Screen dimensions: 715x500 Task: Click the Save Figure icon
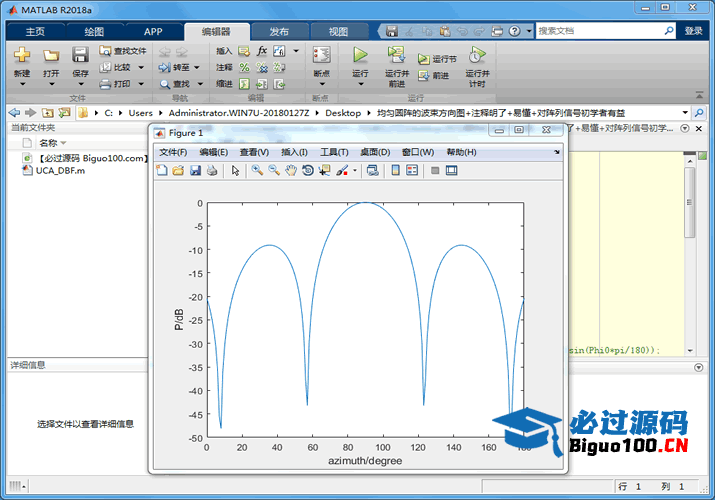[195, 171]
